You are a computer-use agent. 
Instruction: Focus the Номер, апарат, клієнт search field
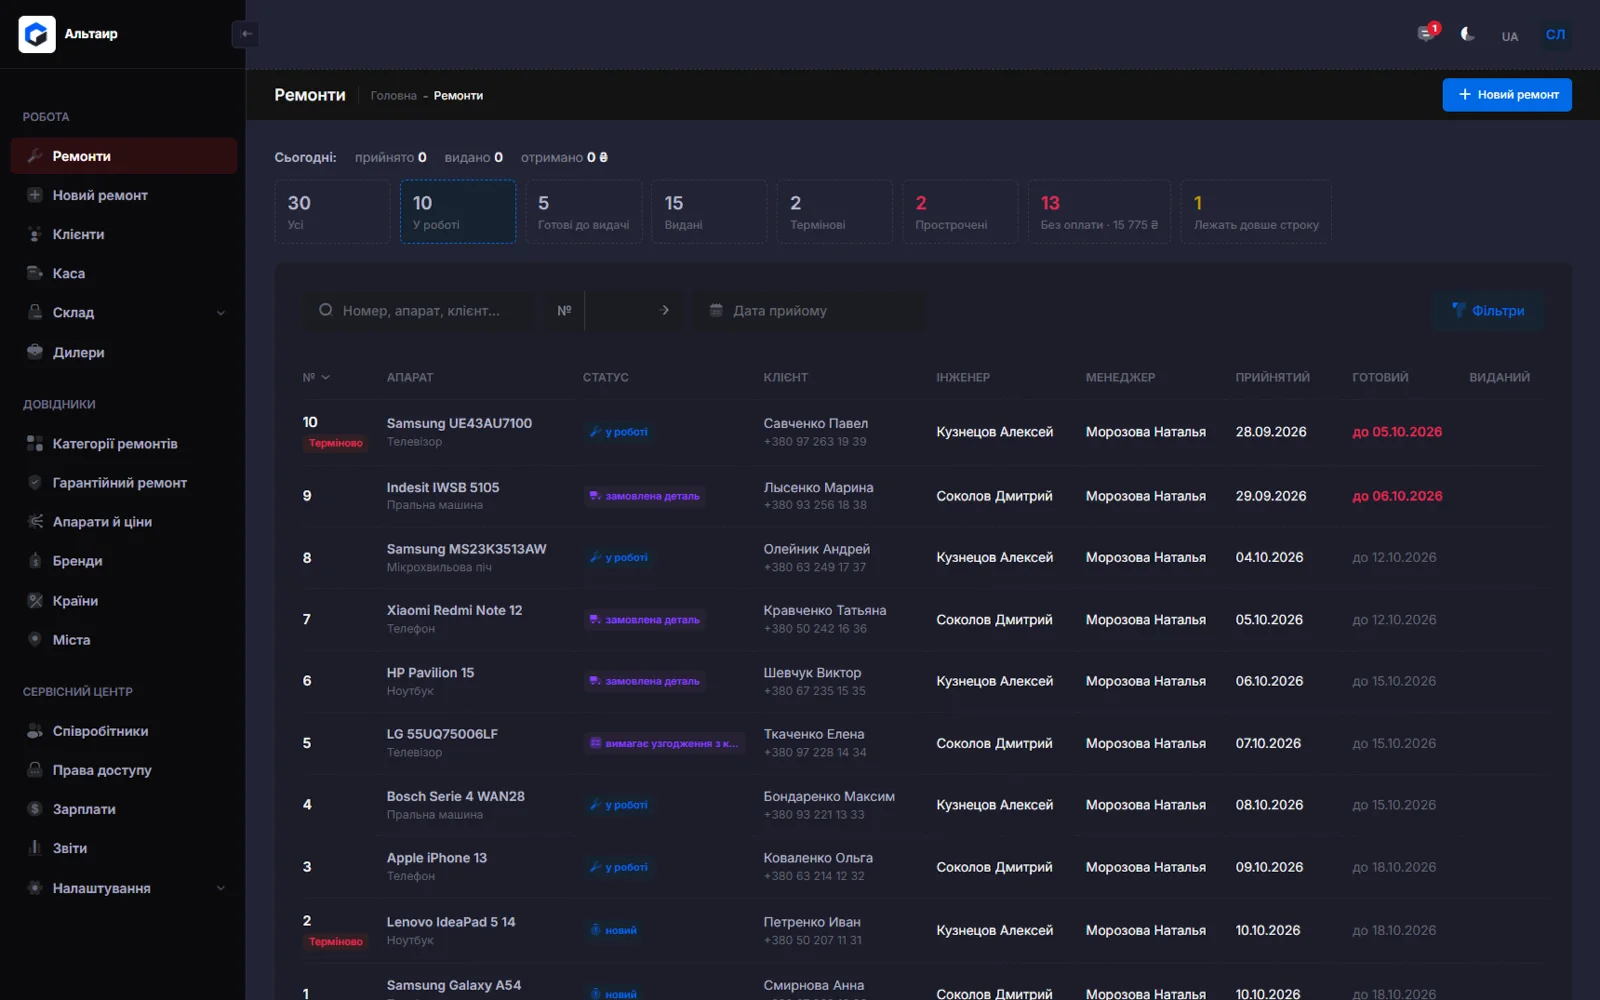point(418,311)
